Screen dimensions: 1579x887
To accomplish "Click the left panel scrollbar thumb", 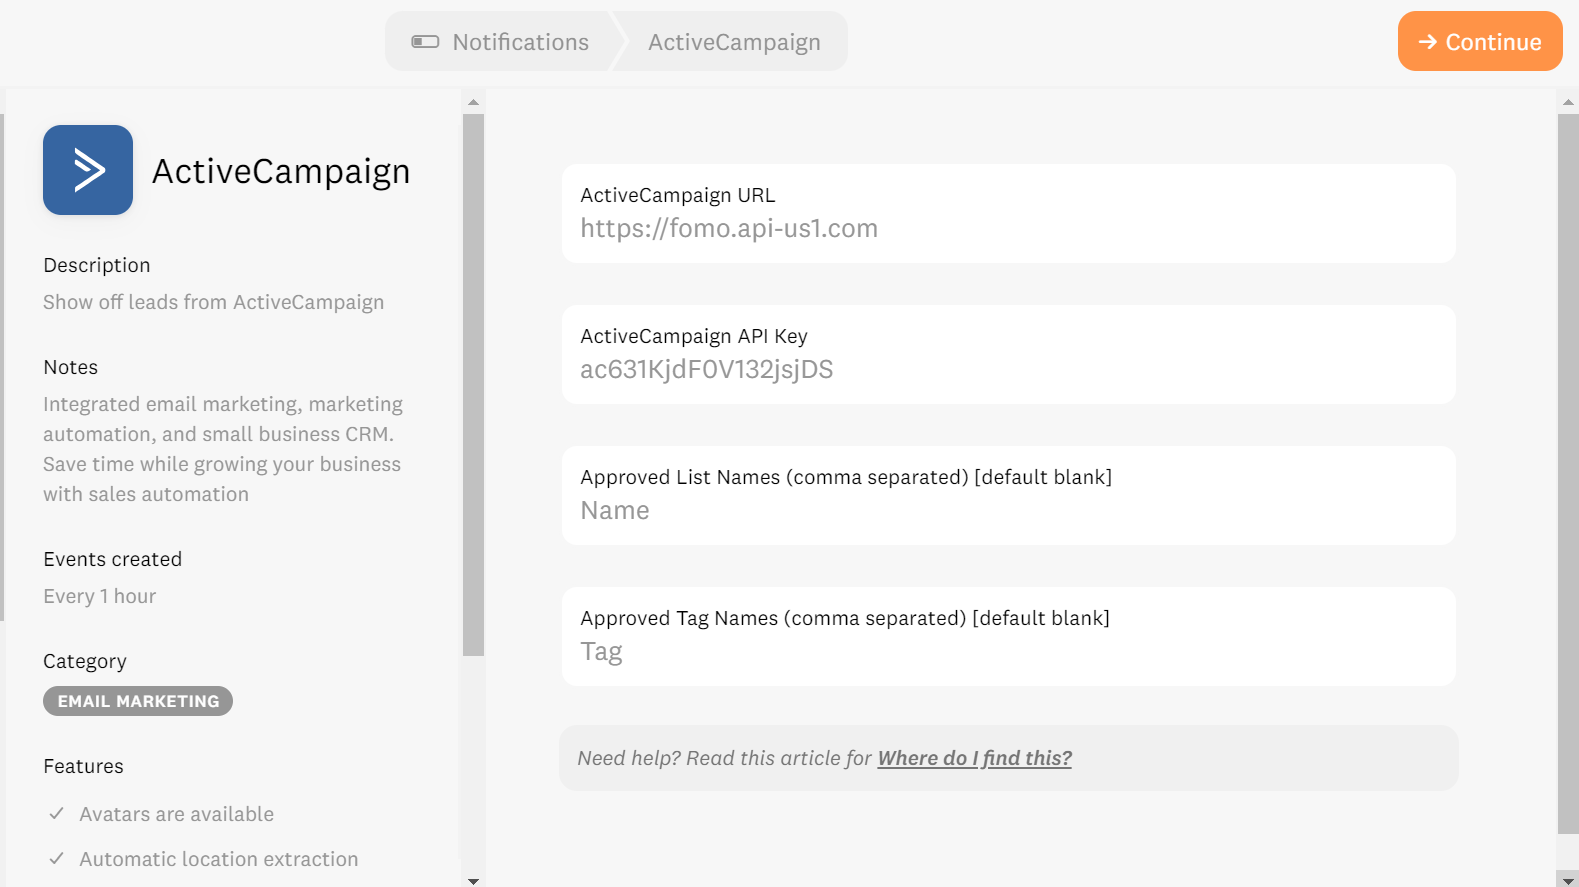I will pos(474,385).
